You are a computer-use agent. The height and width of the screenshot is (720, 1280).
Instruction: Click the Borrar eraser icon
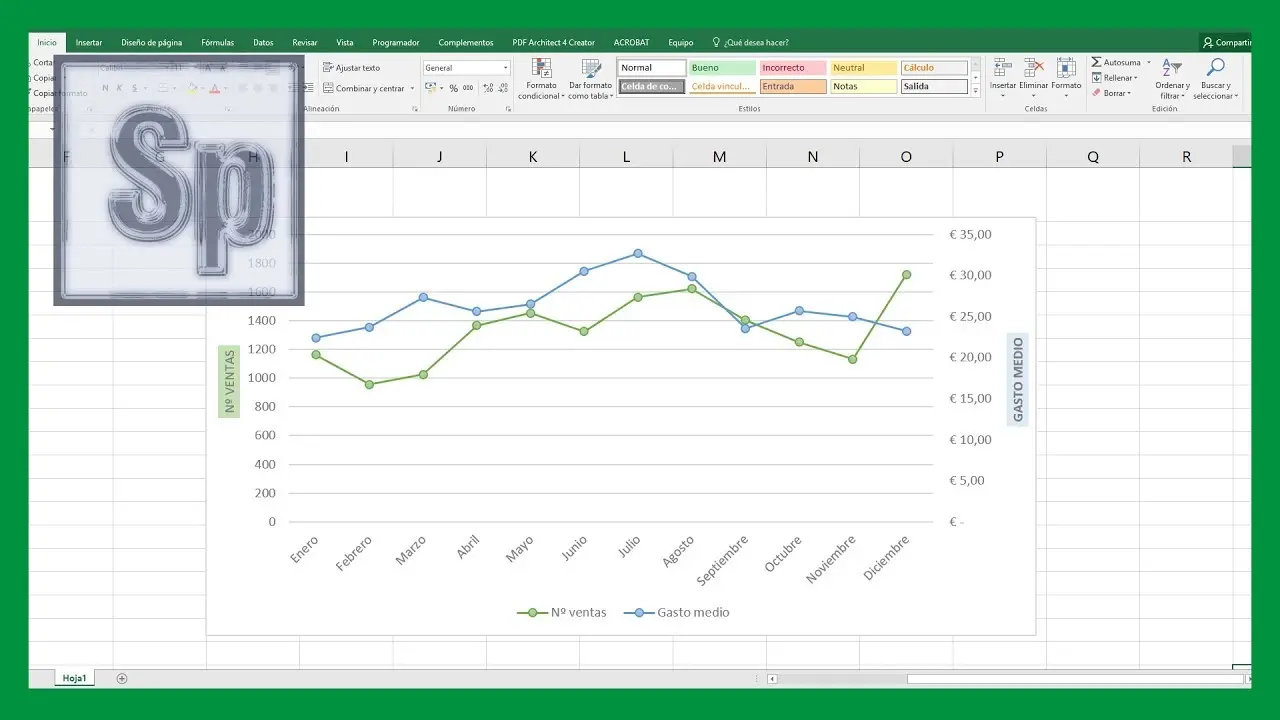tap(1095, 92)
